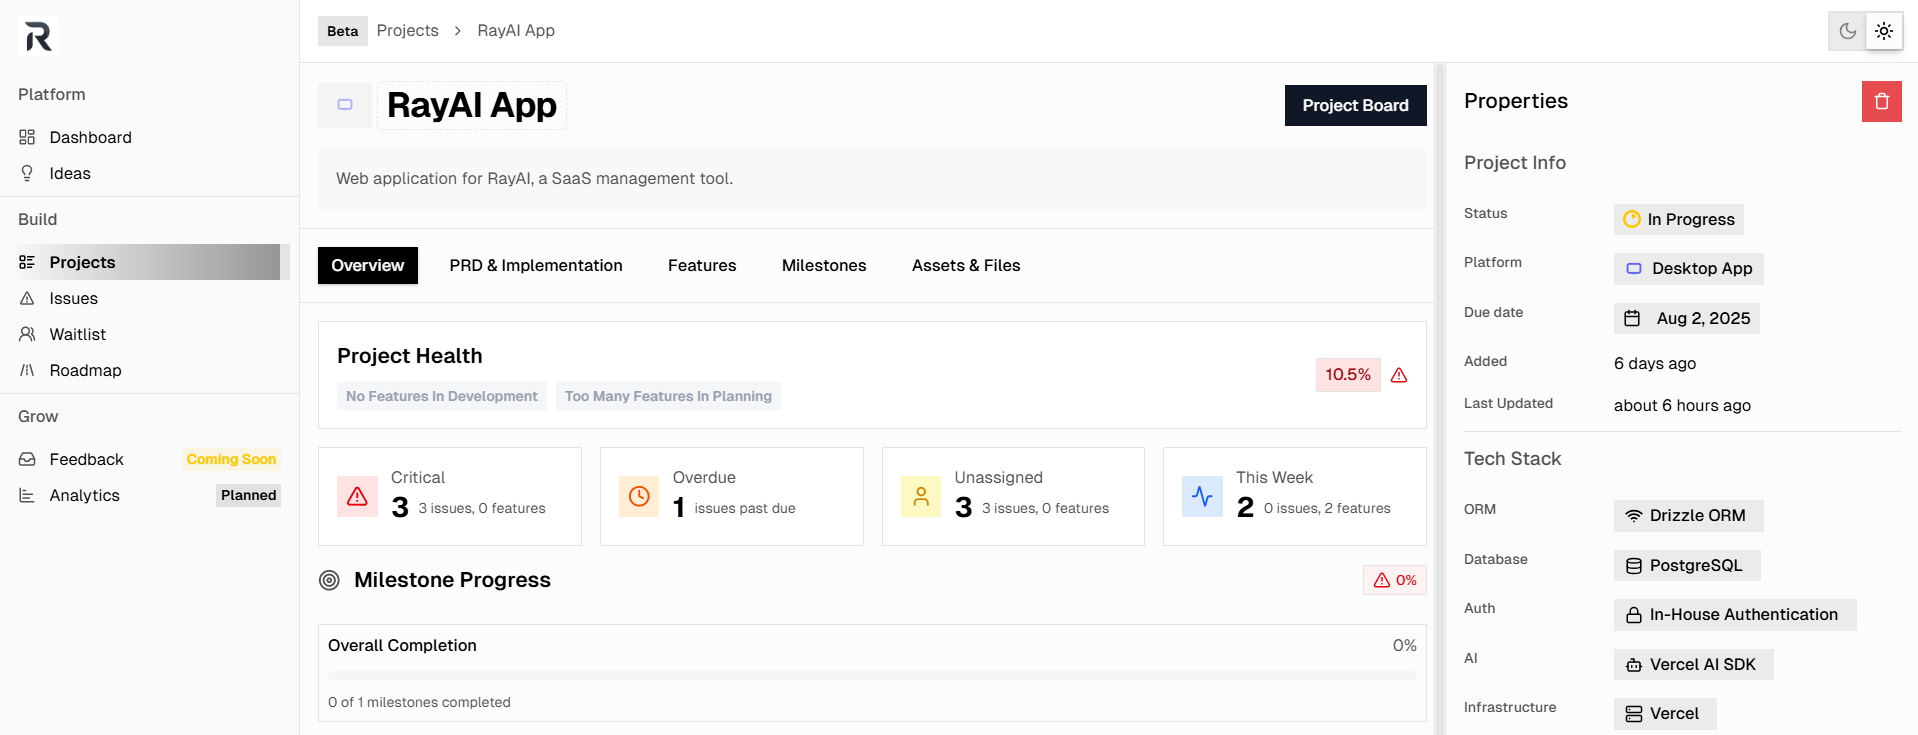
Task: Change the In-House Authentication selection
Action: (x=1734, y=614)
